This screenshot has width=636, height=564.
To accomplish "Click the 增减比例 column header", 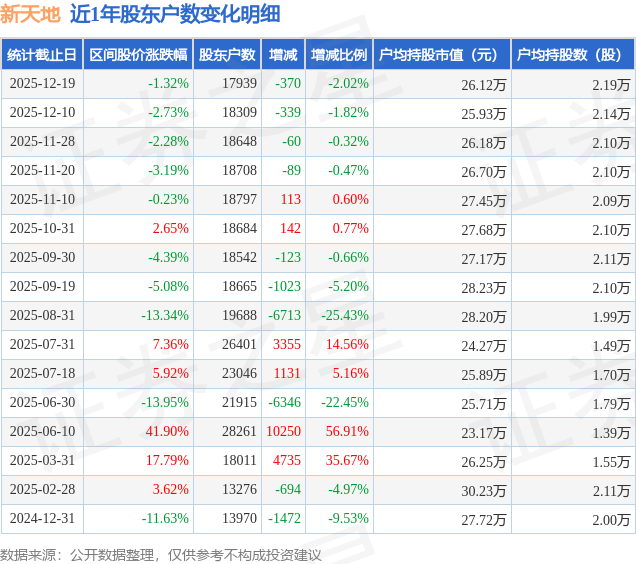I will 339,55.
